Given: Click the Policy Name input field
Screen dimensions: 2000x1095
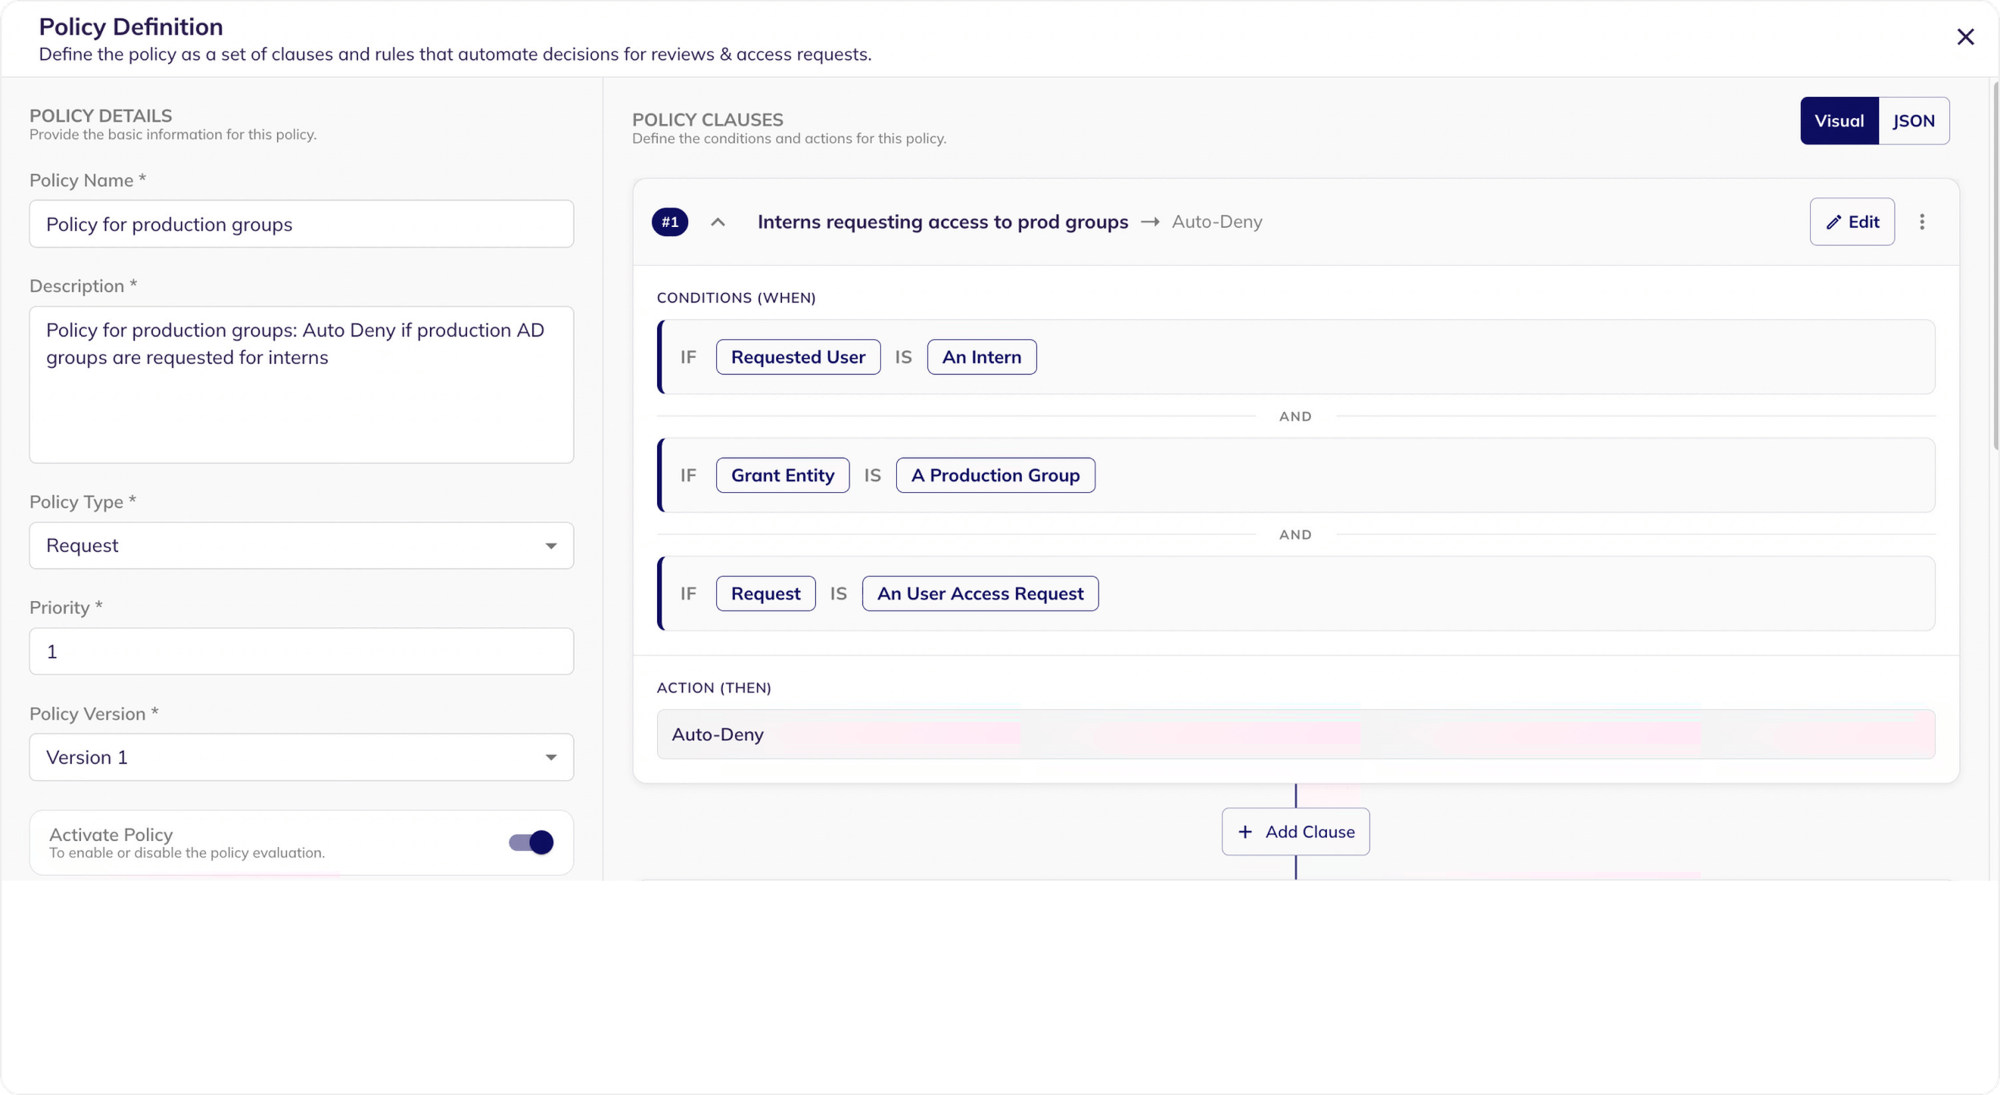Looking at the screenshot, I should [301, 224].
